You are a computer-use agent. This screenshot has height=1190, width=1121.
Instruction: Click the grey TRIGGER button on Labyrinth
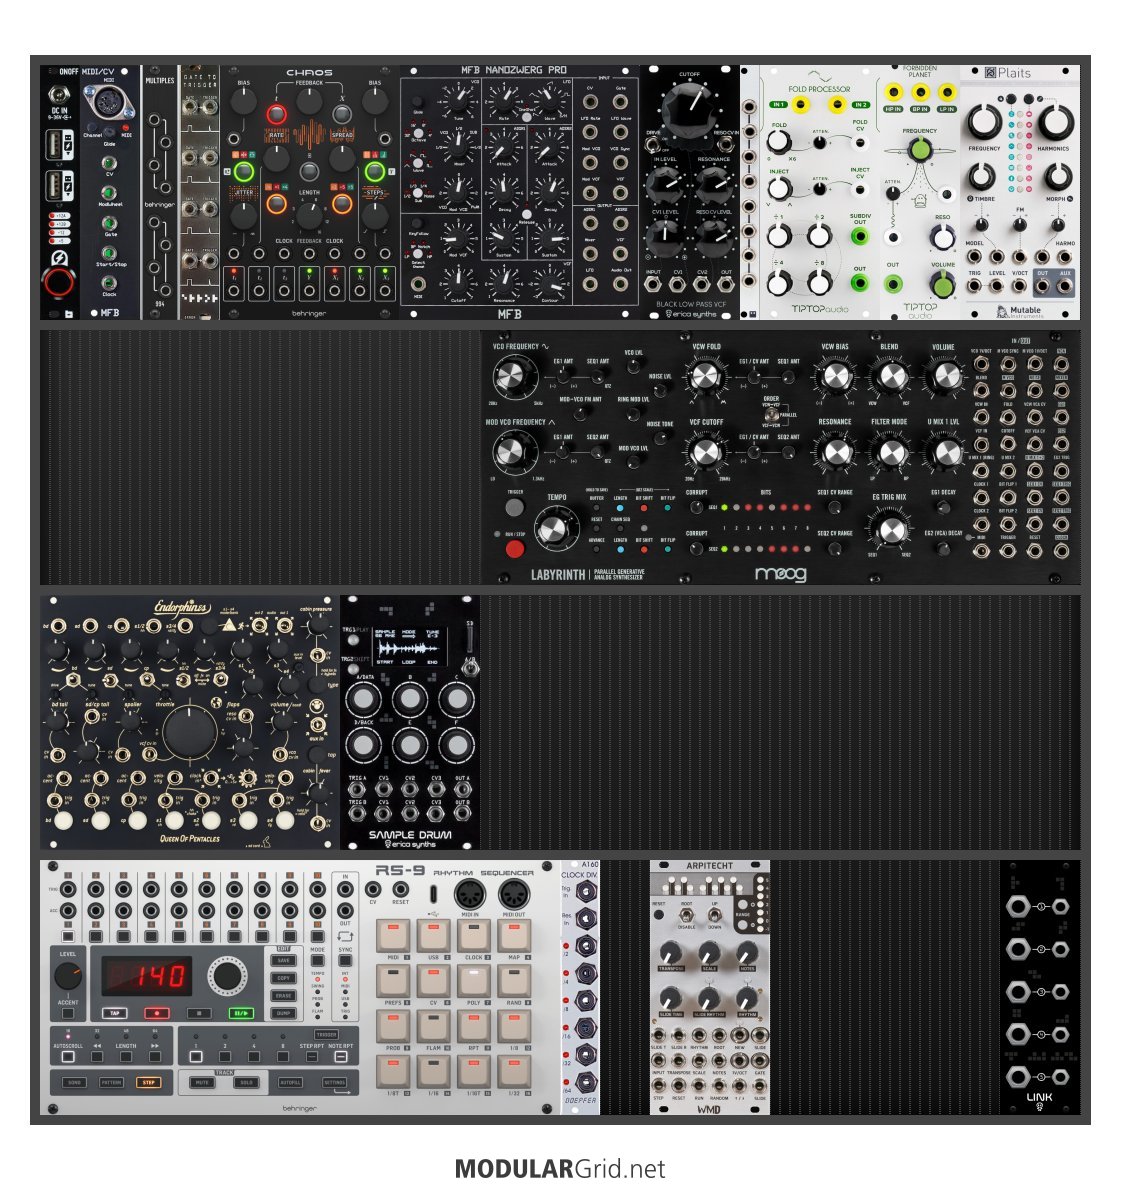click(515, 507)
